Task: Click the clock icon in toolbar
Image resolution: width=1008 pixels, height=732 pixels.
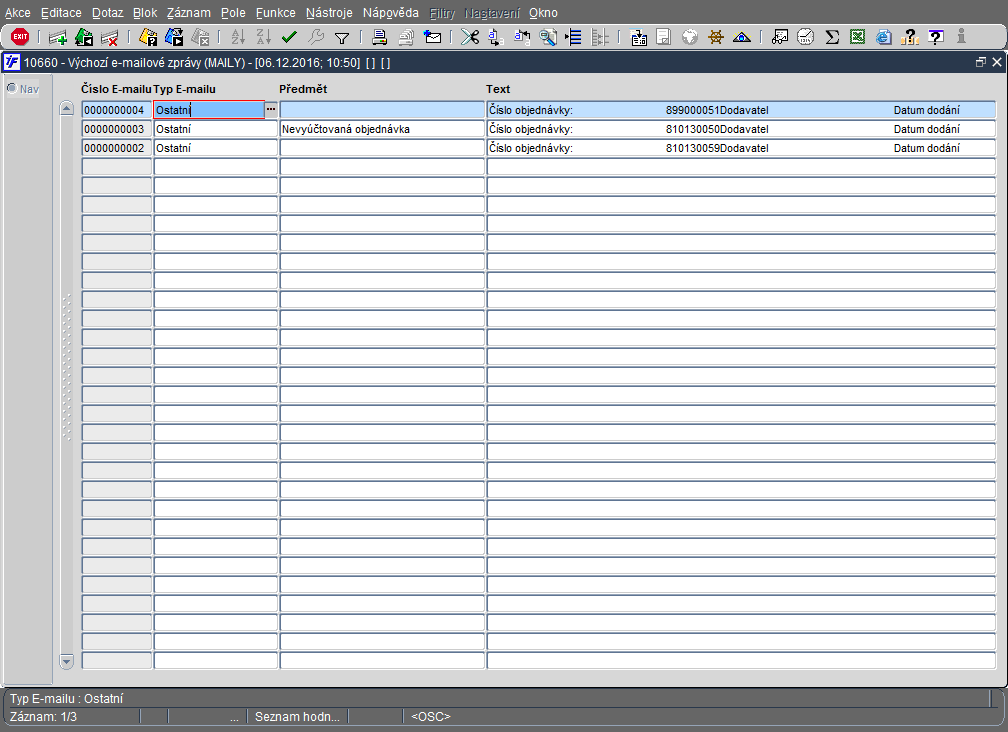Action: pos(806,37)
